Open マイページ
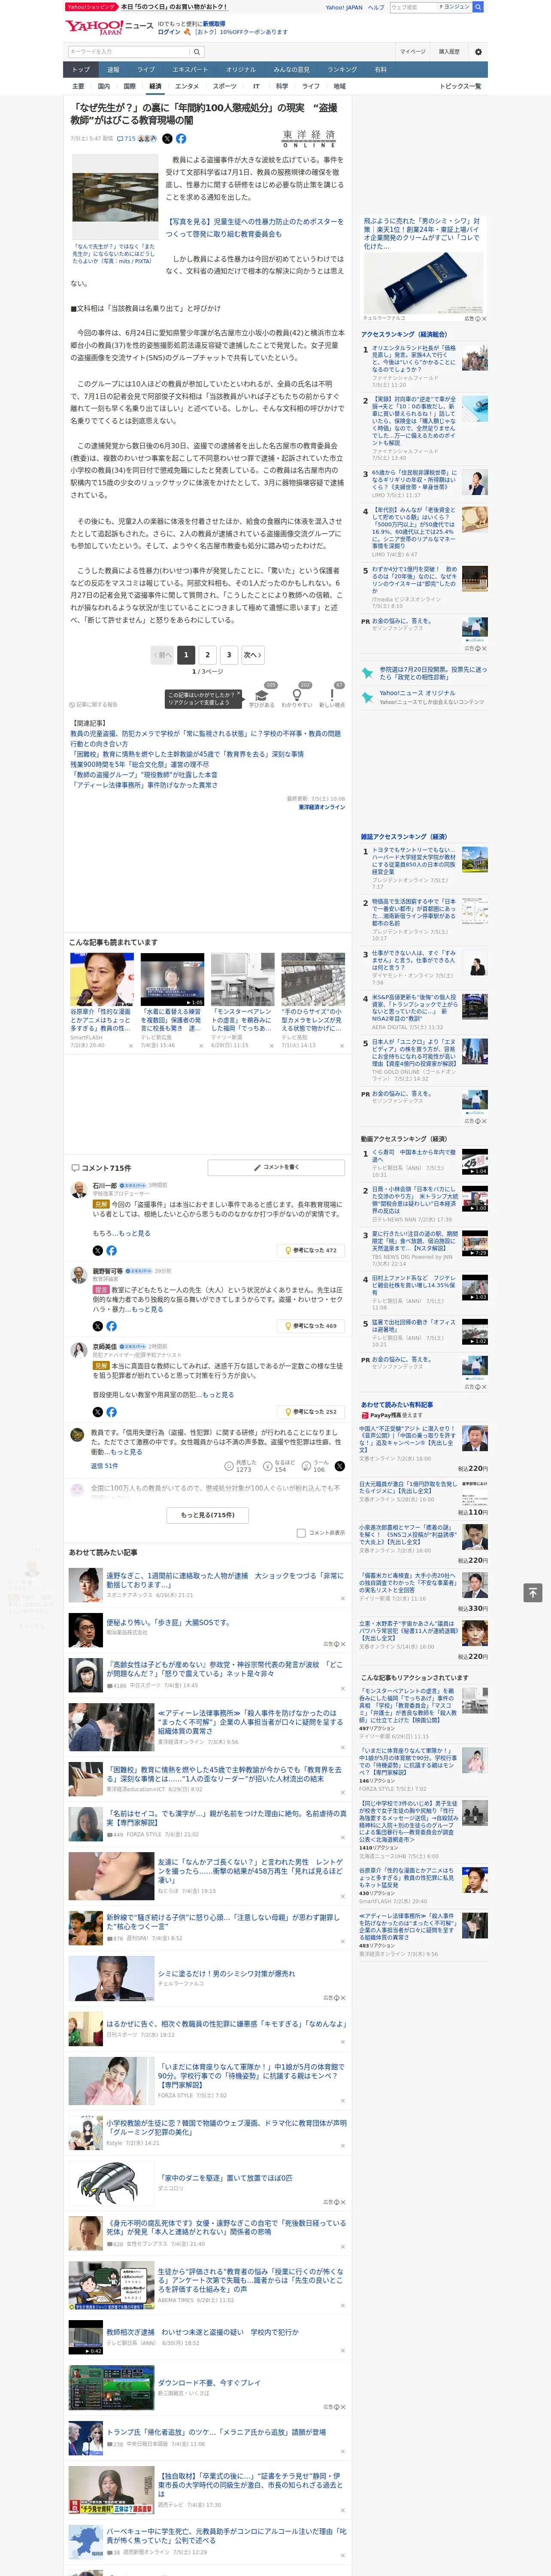The image size is (551, 2576). (412, 51)
